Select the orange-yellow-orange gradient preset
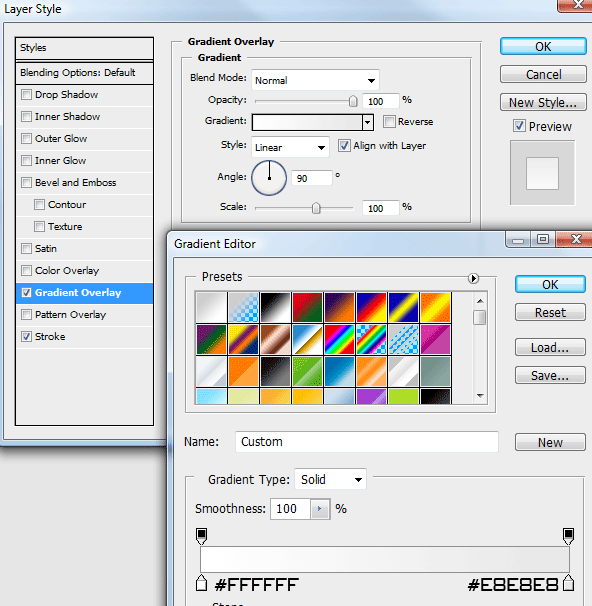 (435, 307)
